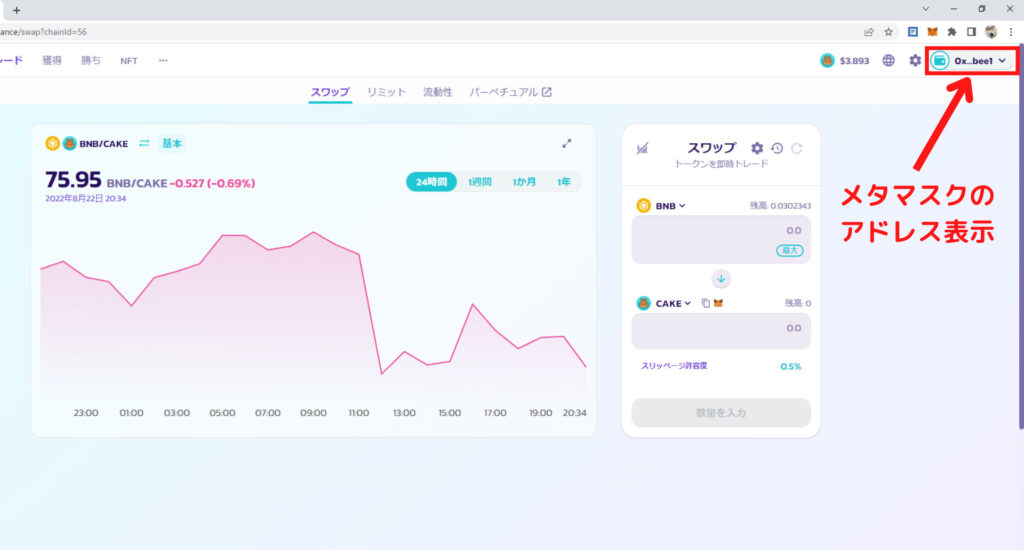Click the page vertical scrollbar
1024x550 pixels.
[x=1020, y=235]
